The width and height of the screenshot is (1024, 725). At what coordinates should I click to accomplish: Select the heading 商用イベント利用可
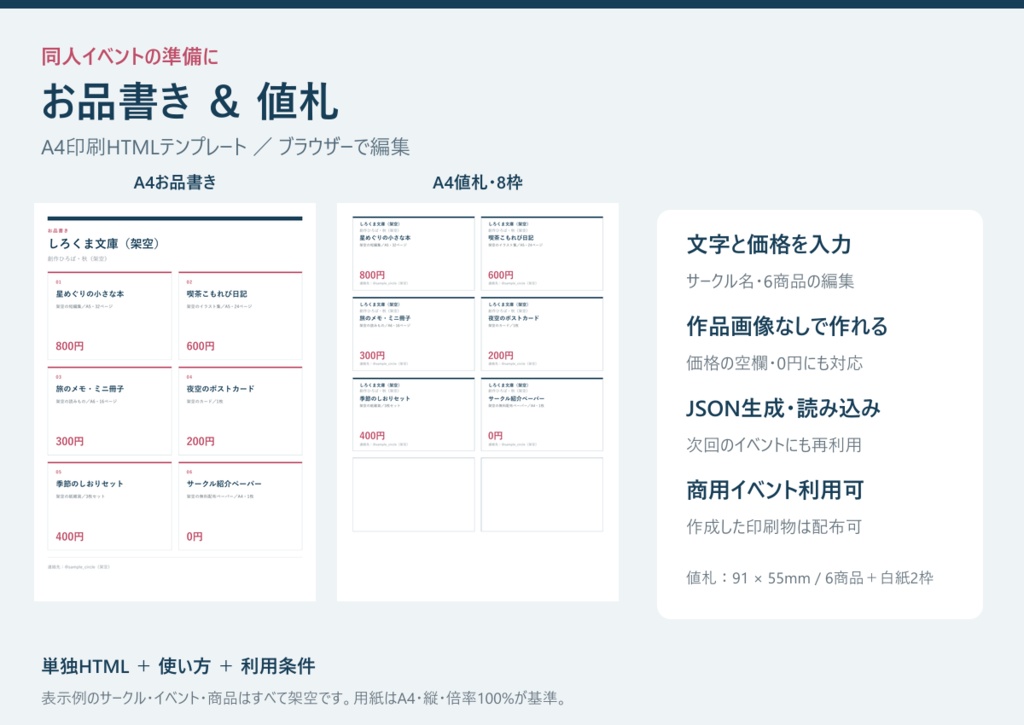click(x=775, y=490)
